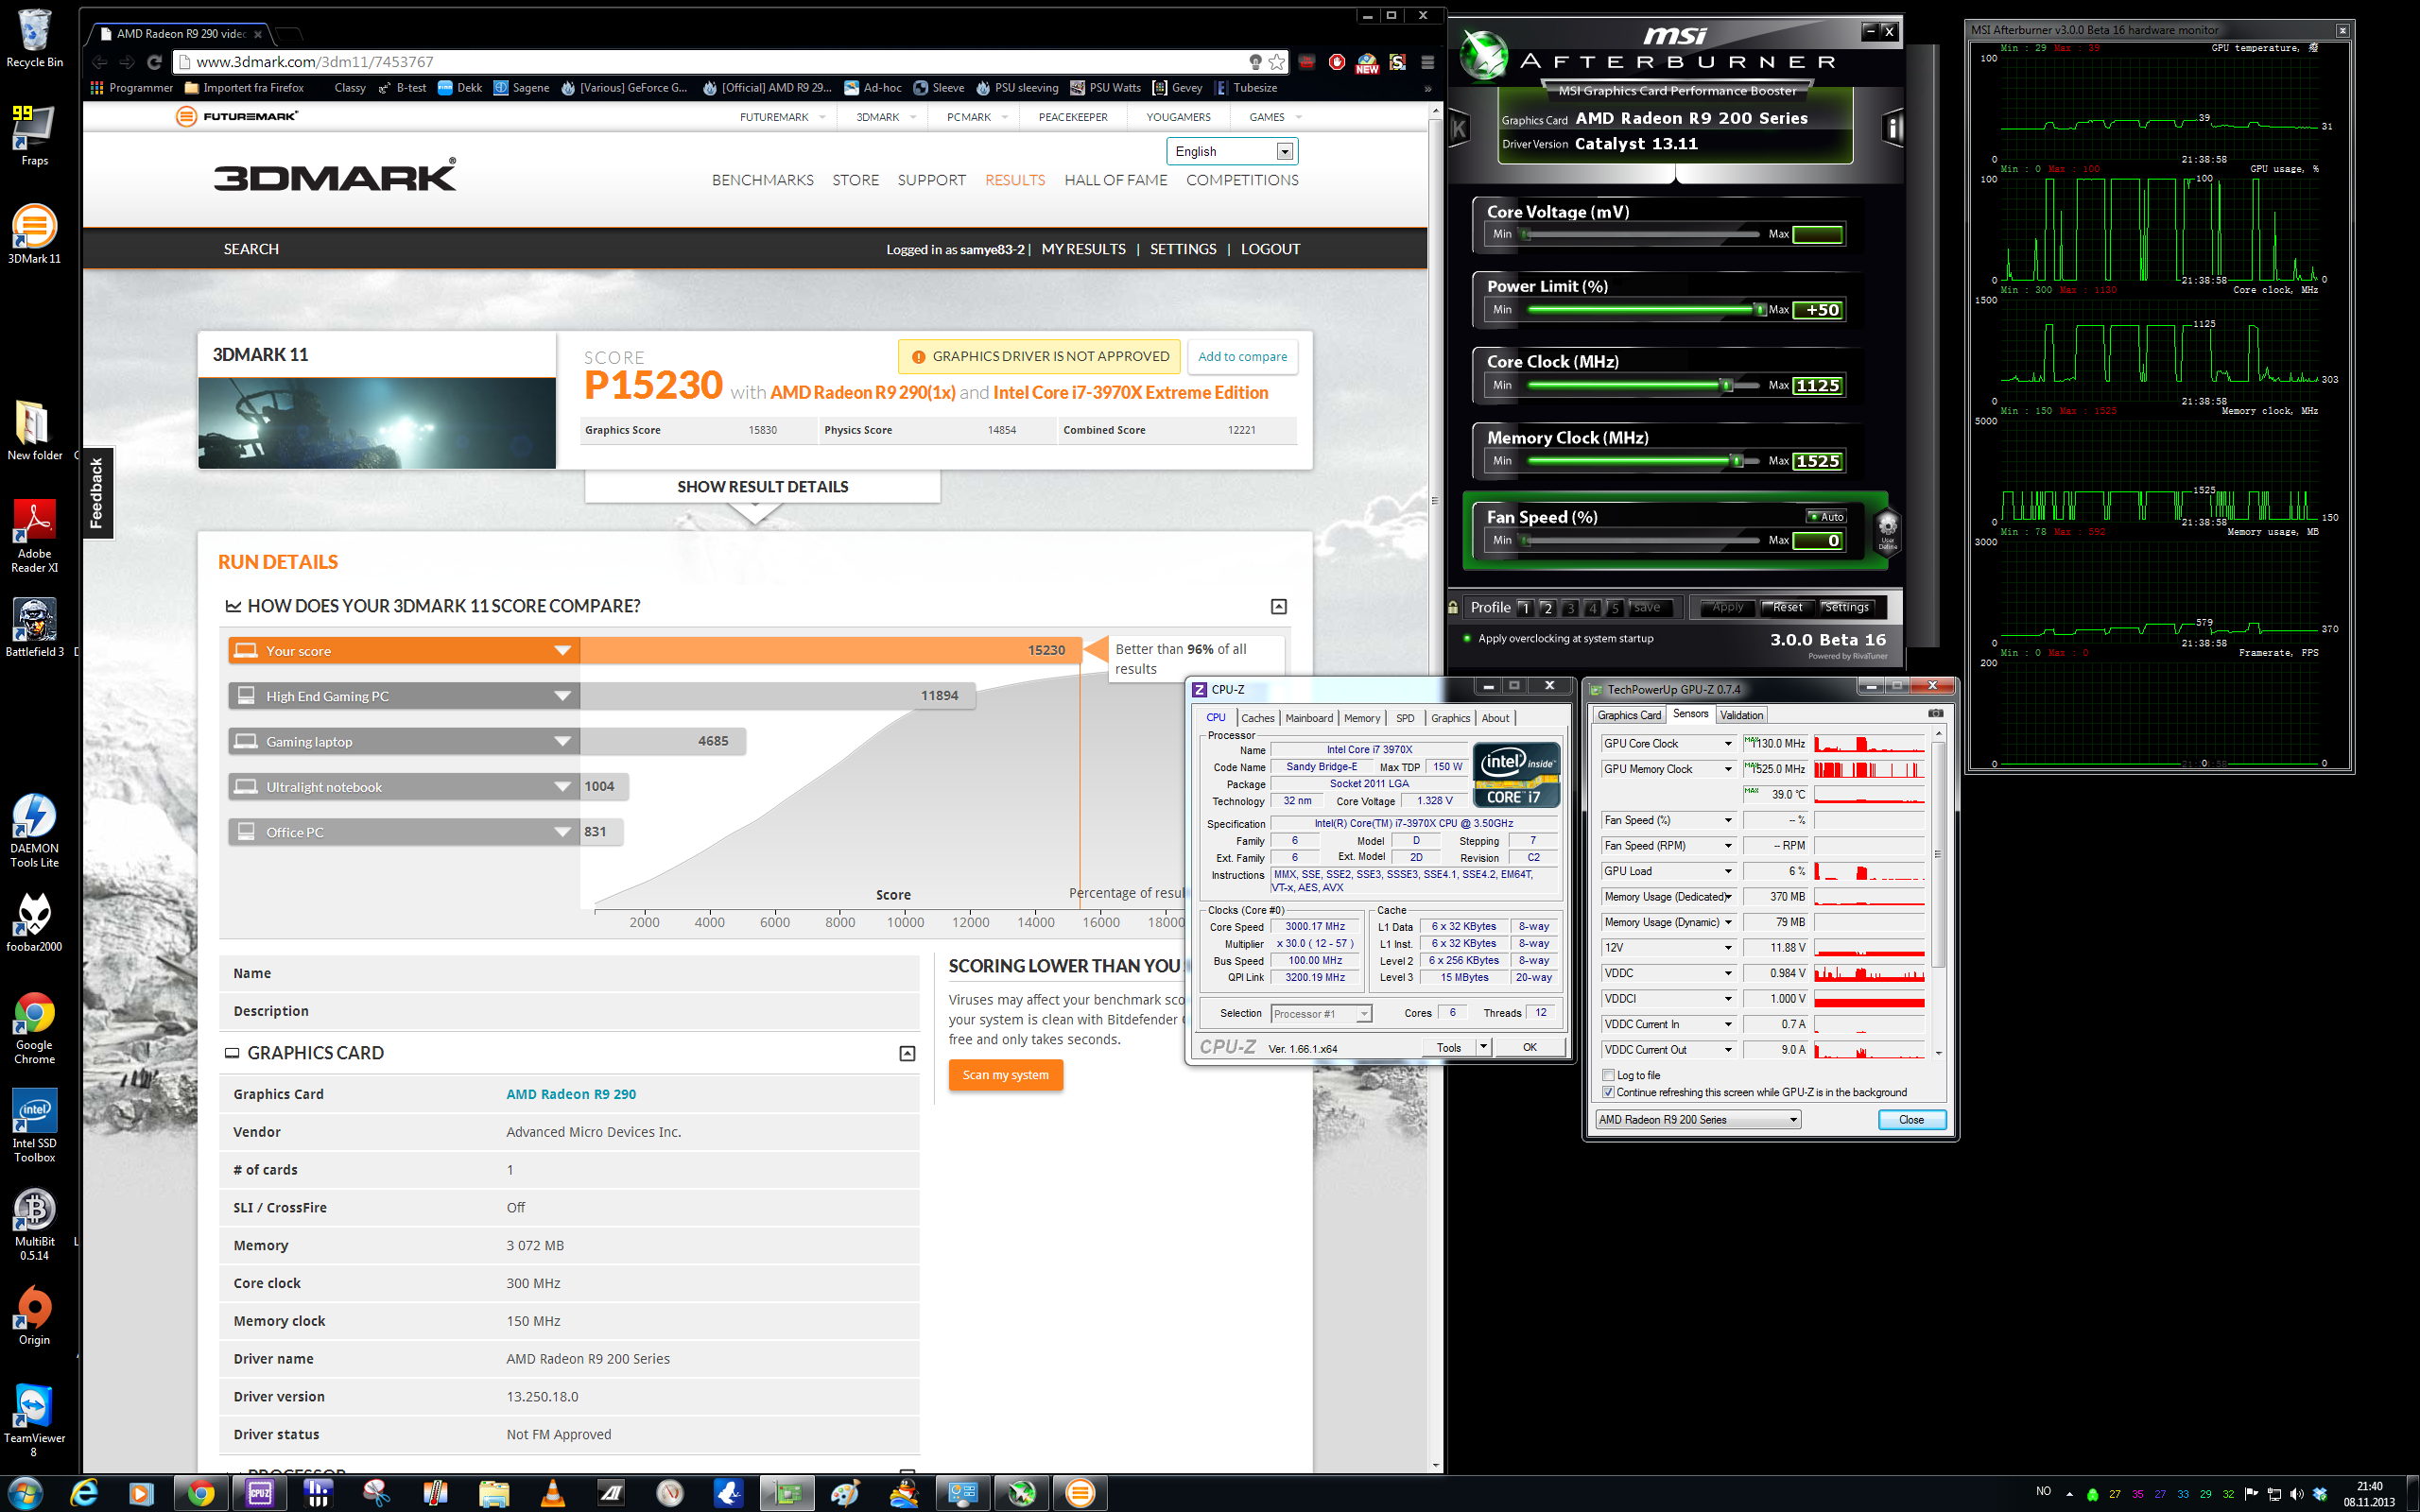Viewport: 2420px width, 1512px height.
Task: Open the TeamViewer 8 desktop icon
Action: click(x=34, y=1420)
